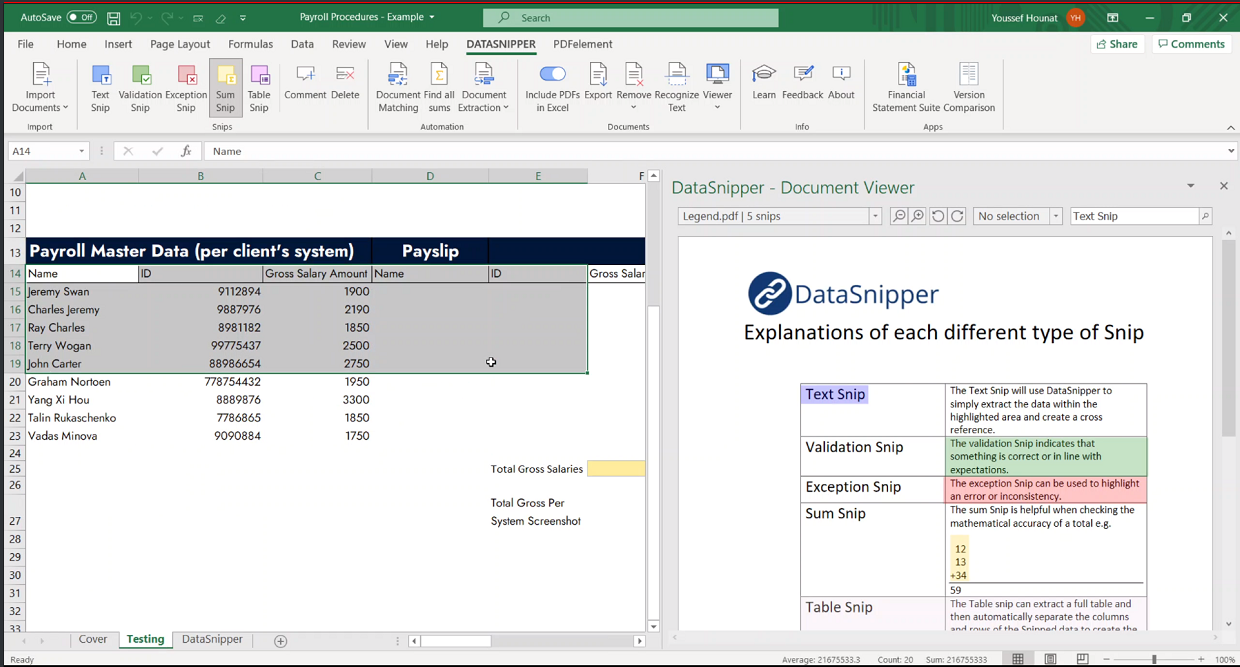Open the DataSnipper sheet tab

pyautogui.click(x=212, y=640)
